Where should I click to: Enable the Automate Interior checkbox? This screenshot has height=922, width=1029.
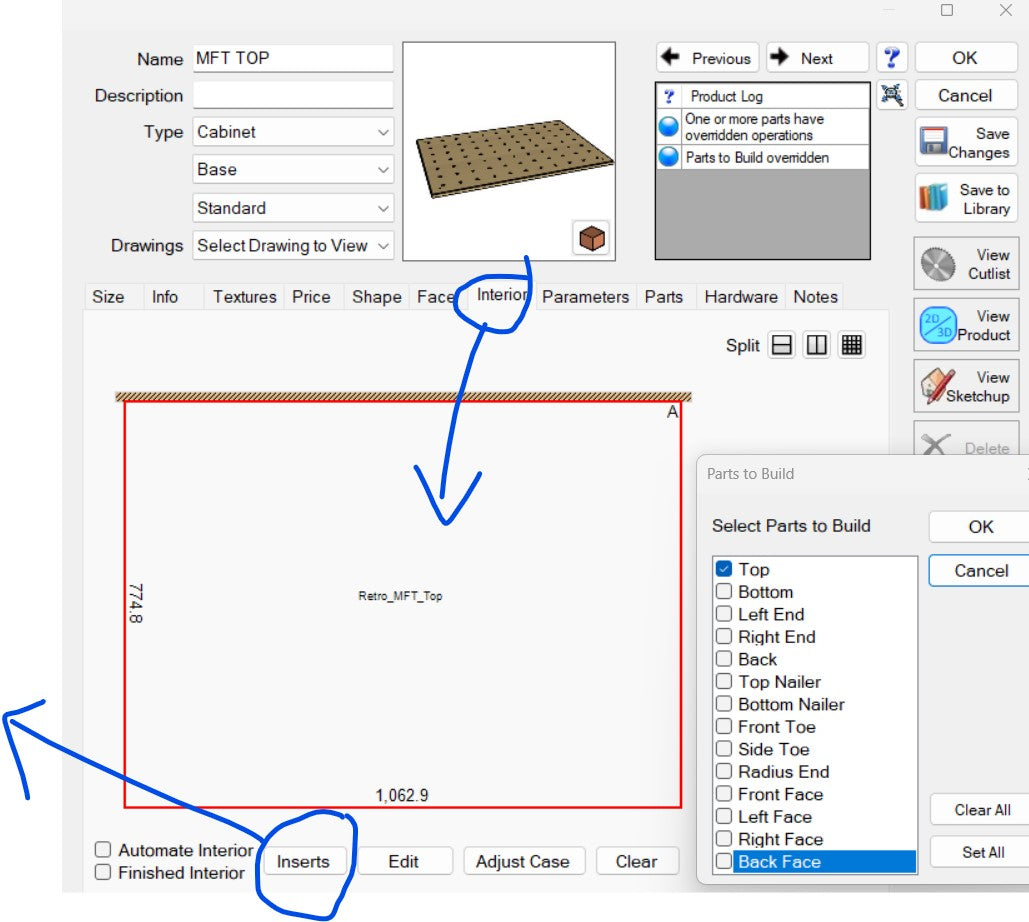(103, 850)
